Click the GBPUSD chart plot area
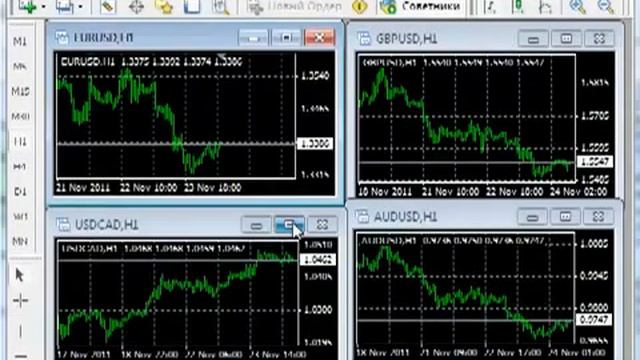Viewport: 640px width, 360px height. (467, 118)
